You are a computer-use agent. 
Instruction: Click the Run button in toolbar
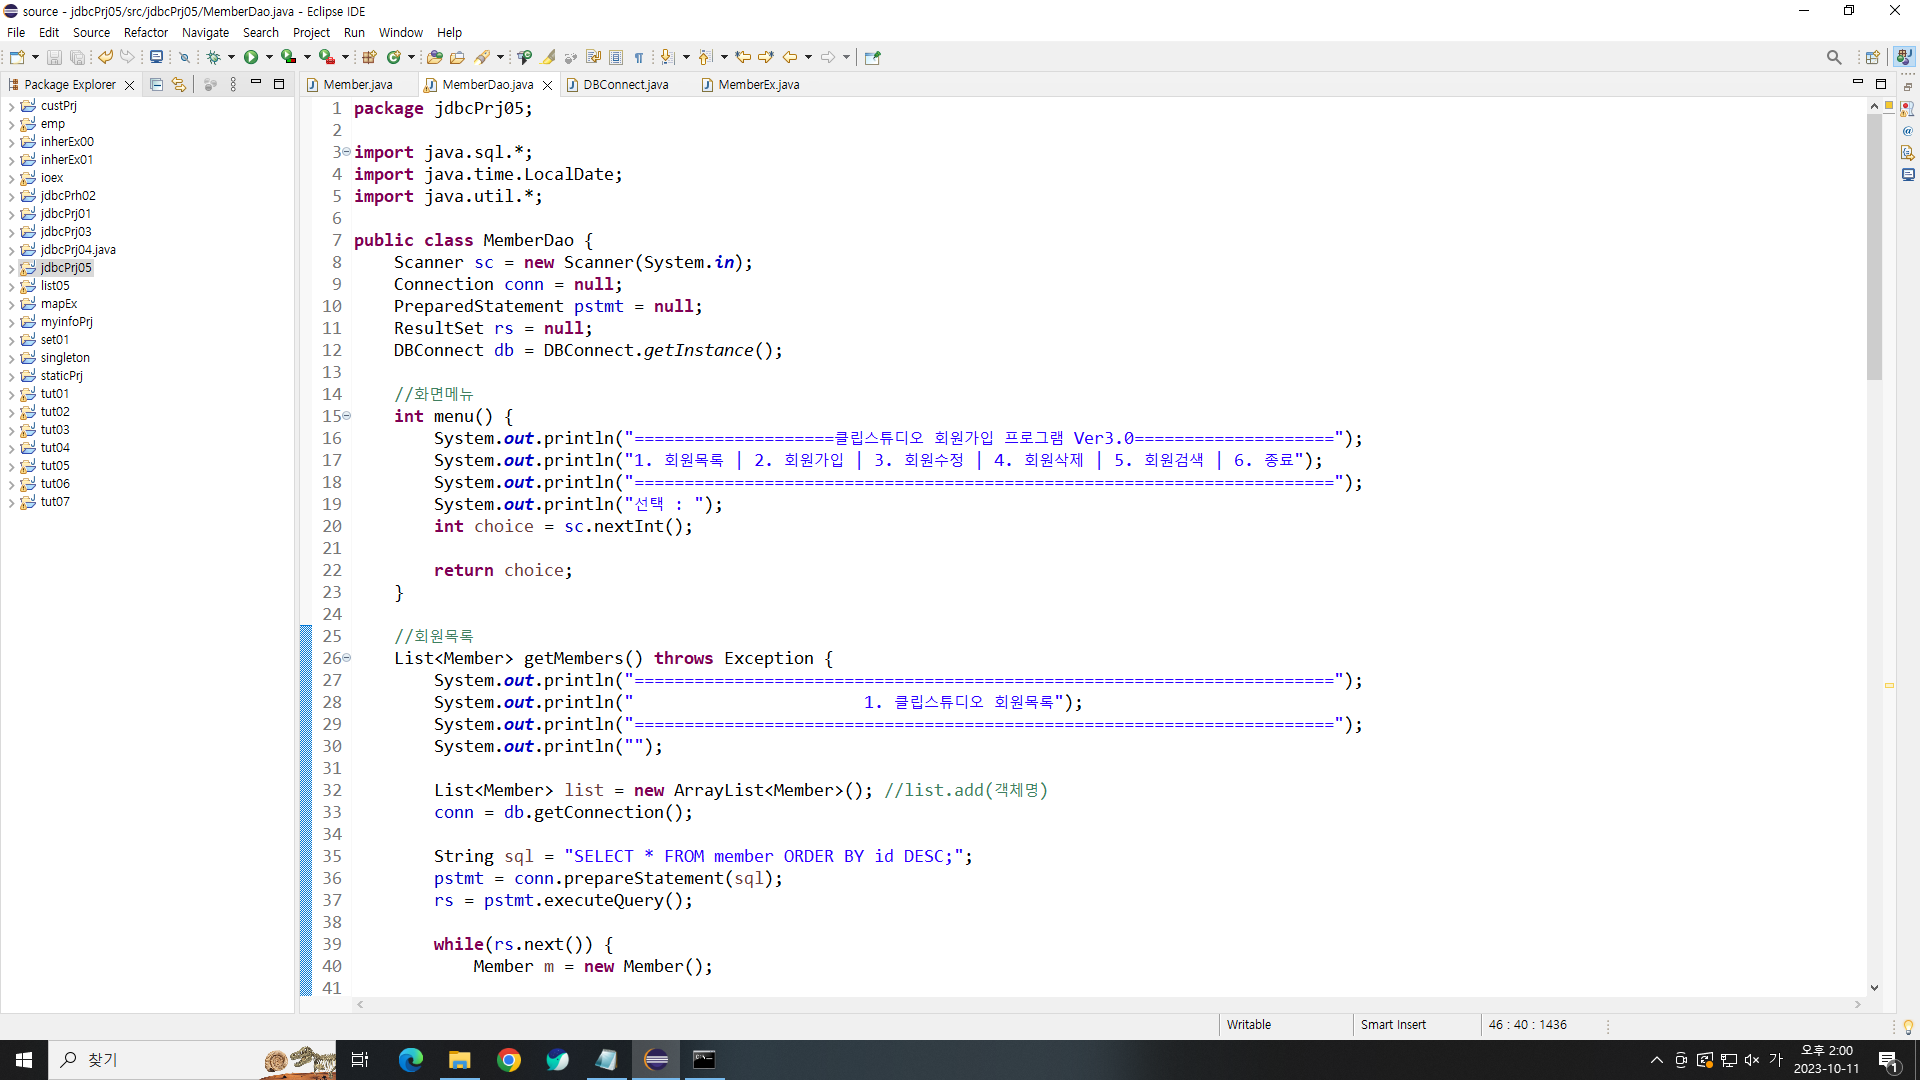point(251,57)
